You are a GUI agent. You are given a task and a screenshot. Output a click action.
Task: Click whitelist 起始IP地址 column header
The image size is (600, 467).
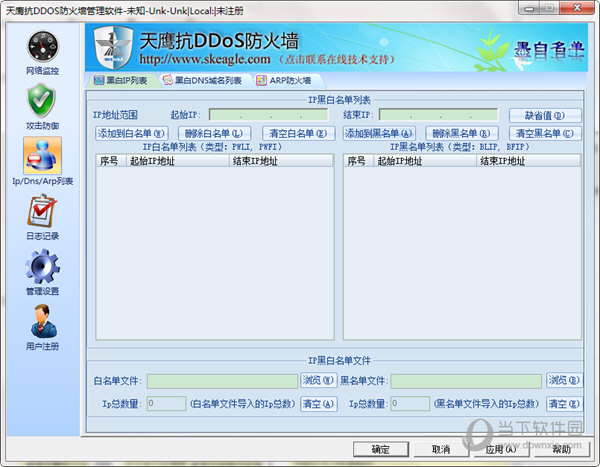178,161
